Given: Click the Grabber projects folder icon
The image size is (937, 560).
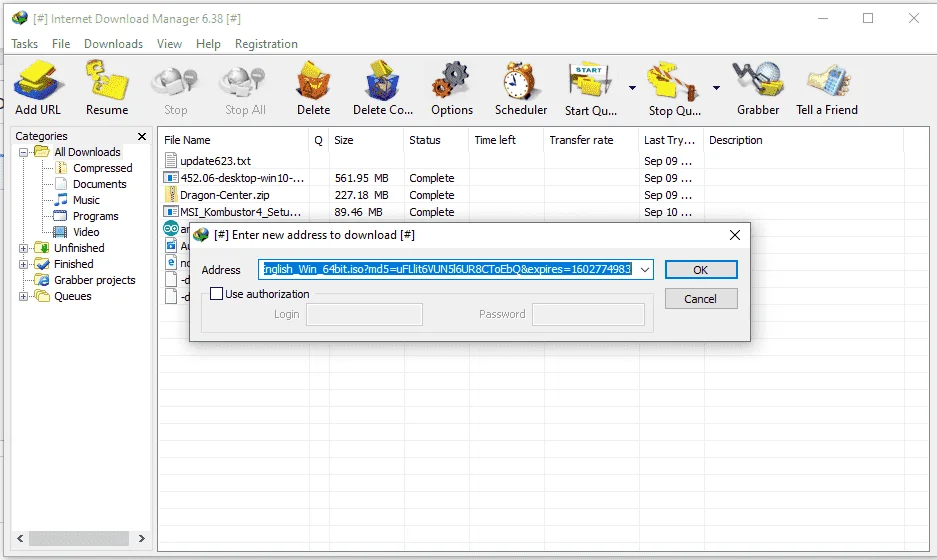Looking at the screenshot, I should coord(42,280).
